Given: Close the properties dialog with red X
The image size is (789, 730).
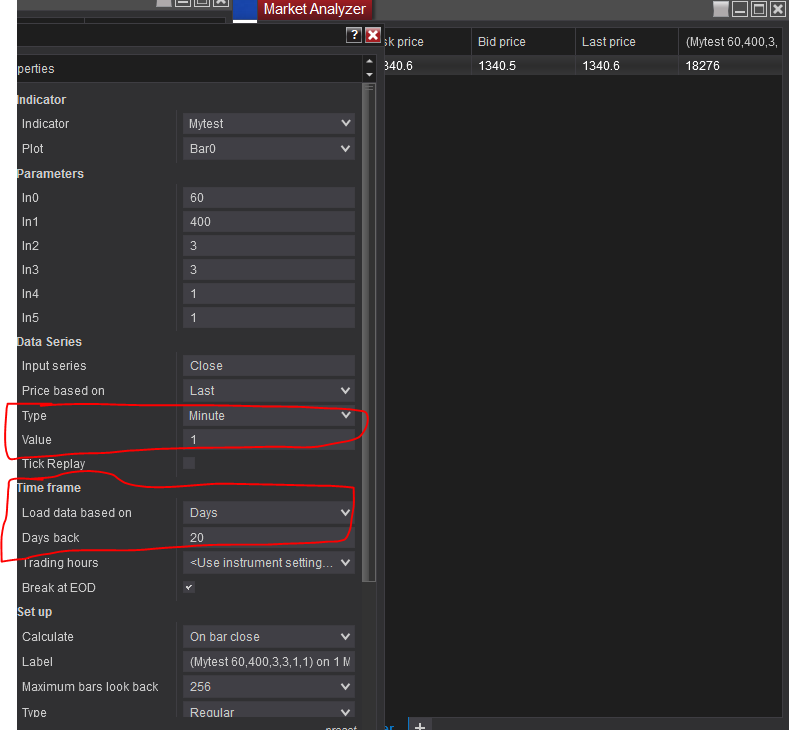Looking at the screenshot, I should click(373, 35).
